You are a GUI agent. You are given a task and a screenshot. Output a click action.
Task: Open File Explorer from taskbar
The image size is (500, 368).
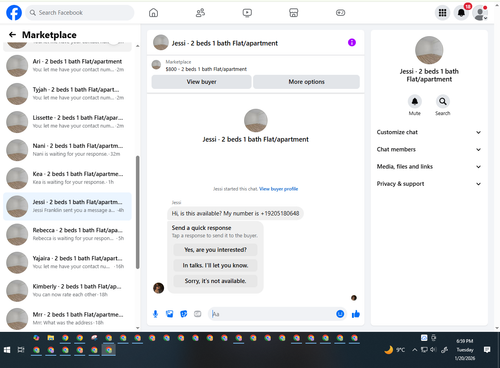(51, 338)
